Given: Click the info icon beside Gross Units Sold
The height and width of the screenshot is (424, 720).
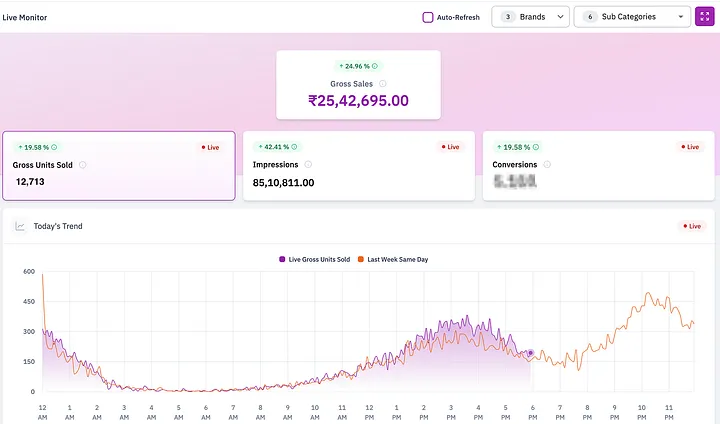Looking at the screenshot, I should click(82, 165).
